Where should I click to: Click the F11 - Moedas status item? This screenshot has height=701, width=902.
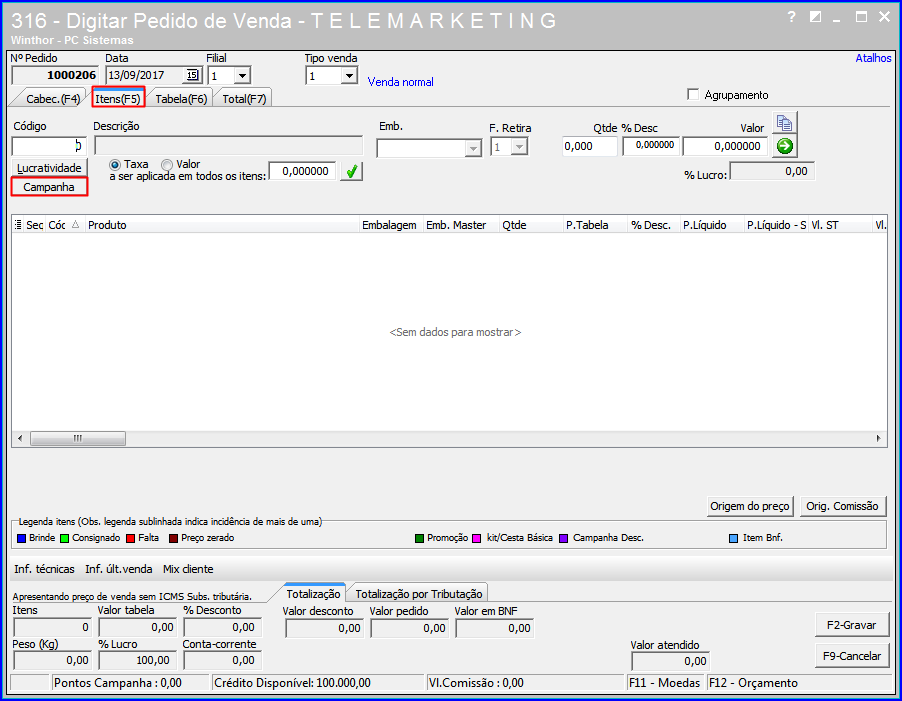(664, 683)
